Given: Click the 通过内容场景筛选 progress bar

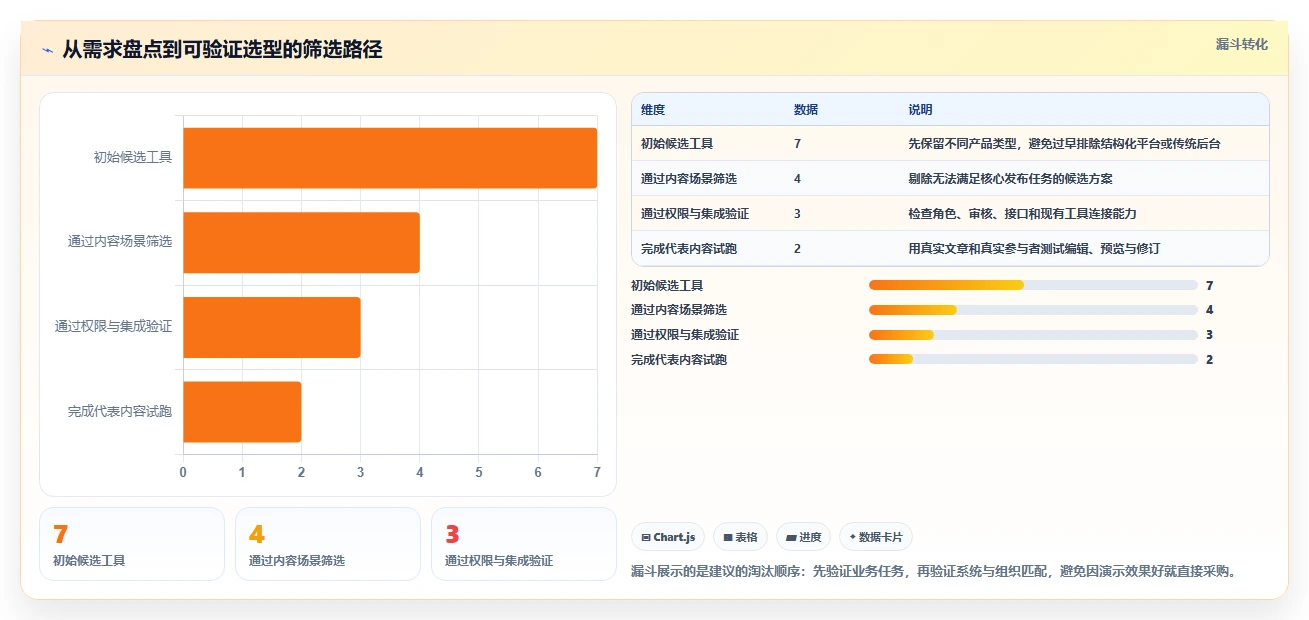Looking at the screenshot, I should [x=1033, y=310].
